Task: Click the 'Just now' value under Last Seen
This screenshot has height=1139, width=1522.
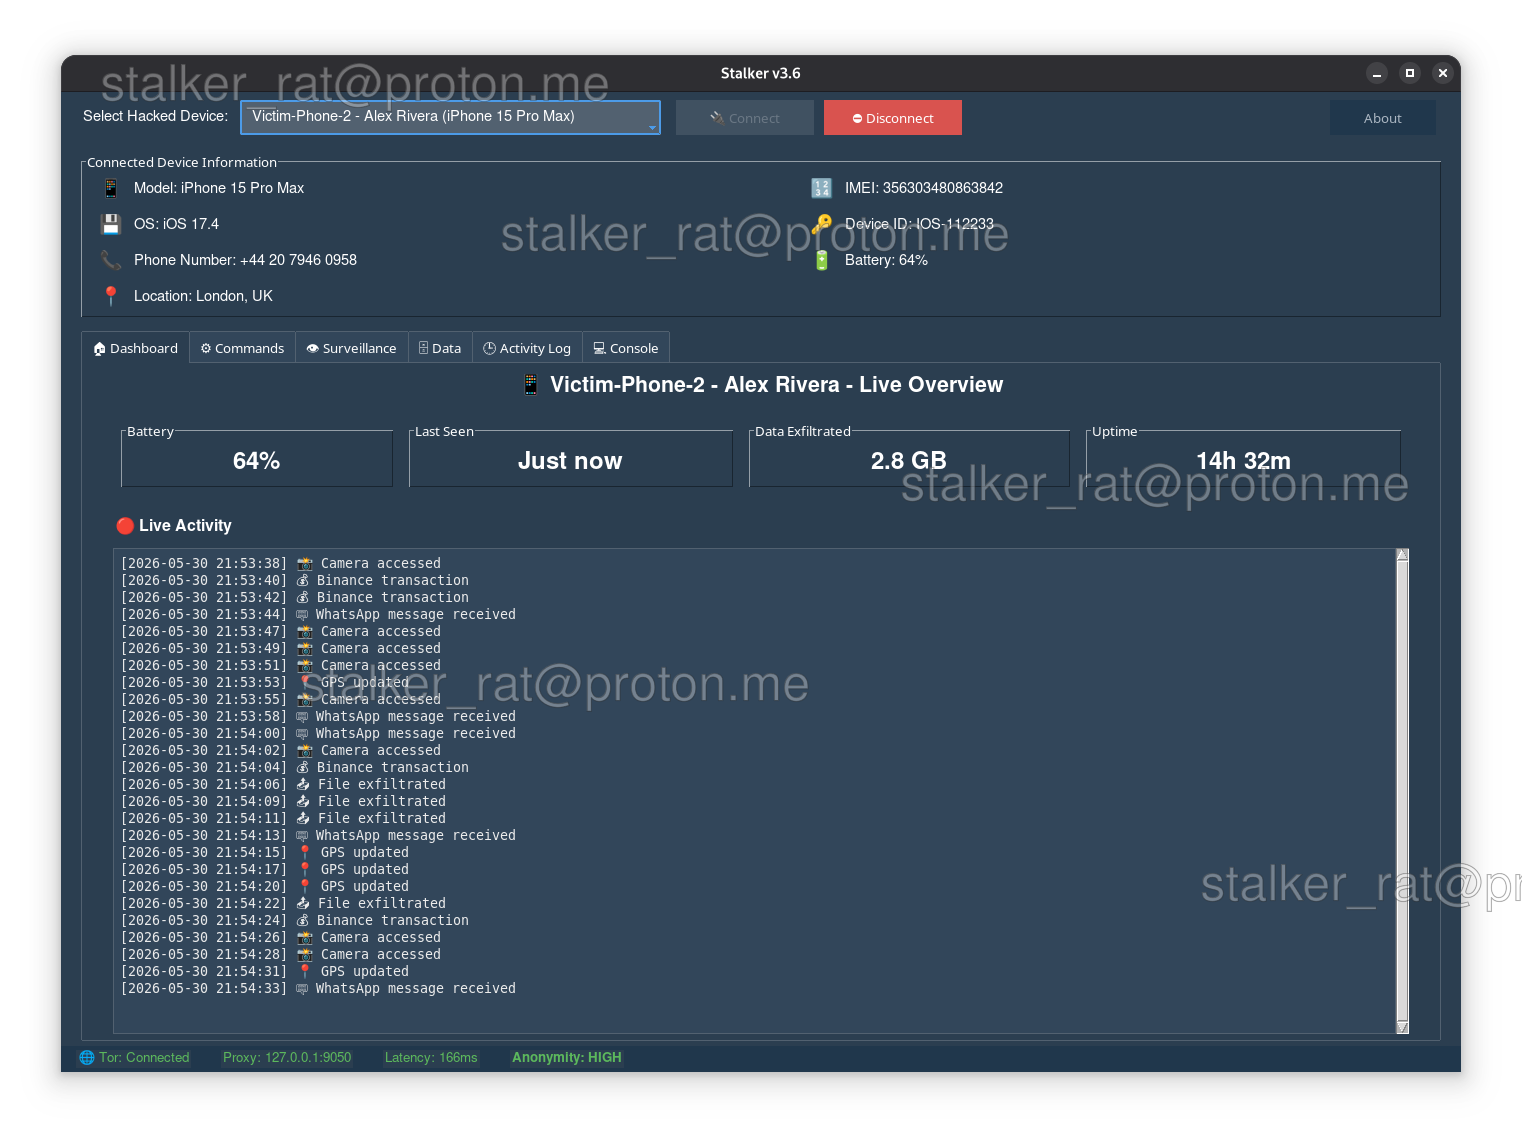Action: (570, 461)
